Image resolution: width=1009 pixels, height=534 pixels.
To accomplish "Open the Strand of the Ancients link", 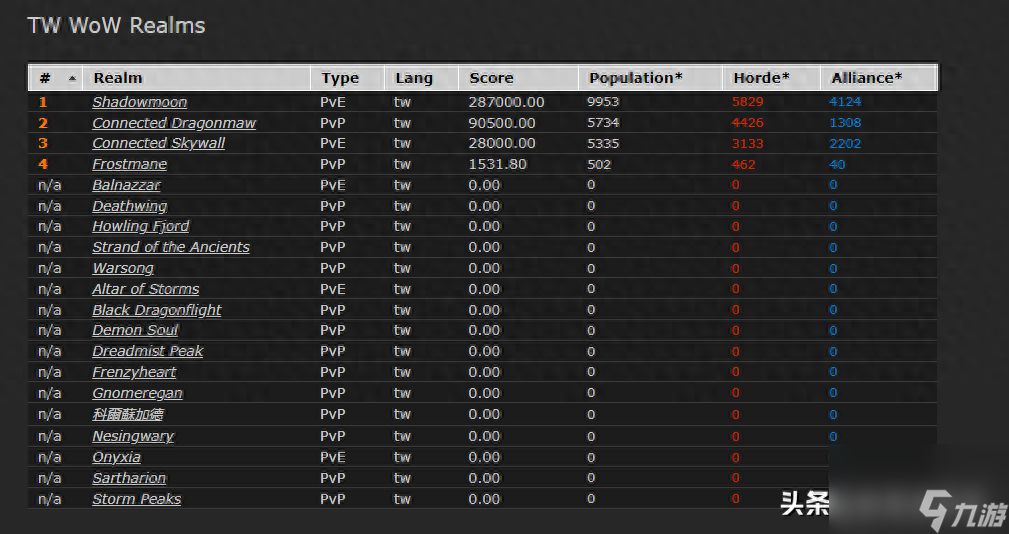I will click(x=171, y=247).
